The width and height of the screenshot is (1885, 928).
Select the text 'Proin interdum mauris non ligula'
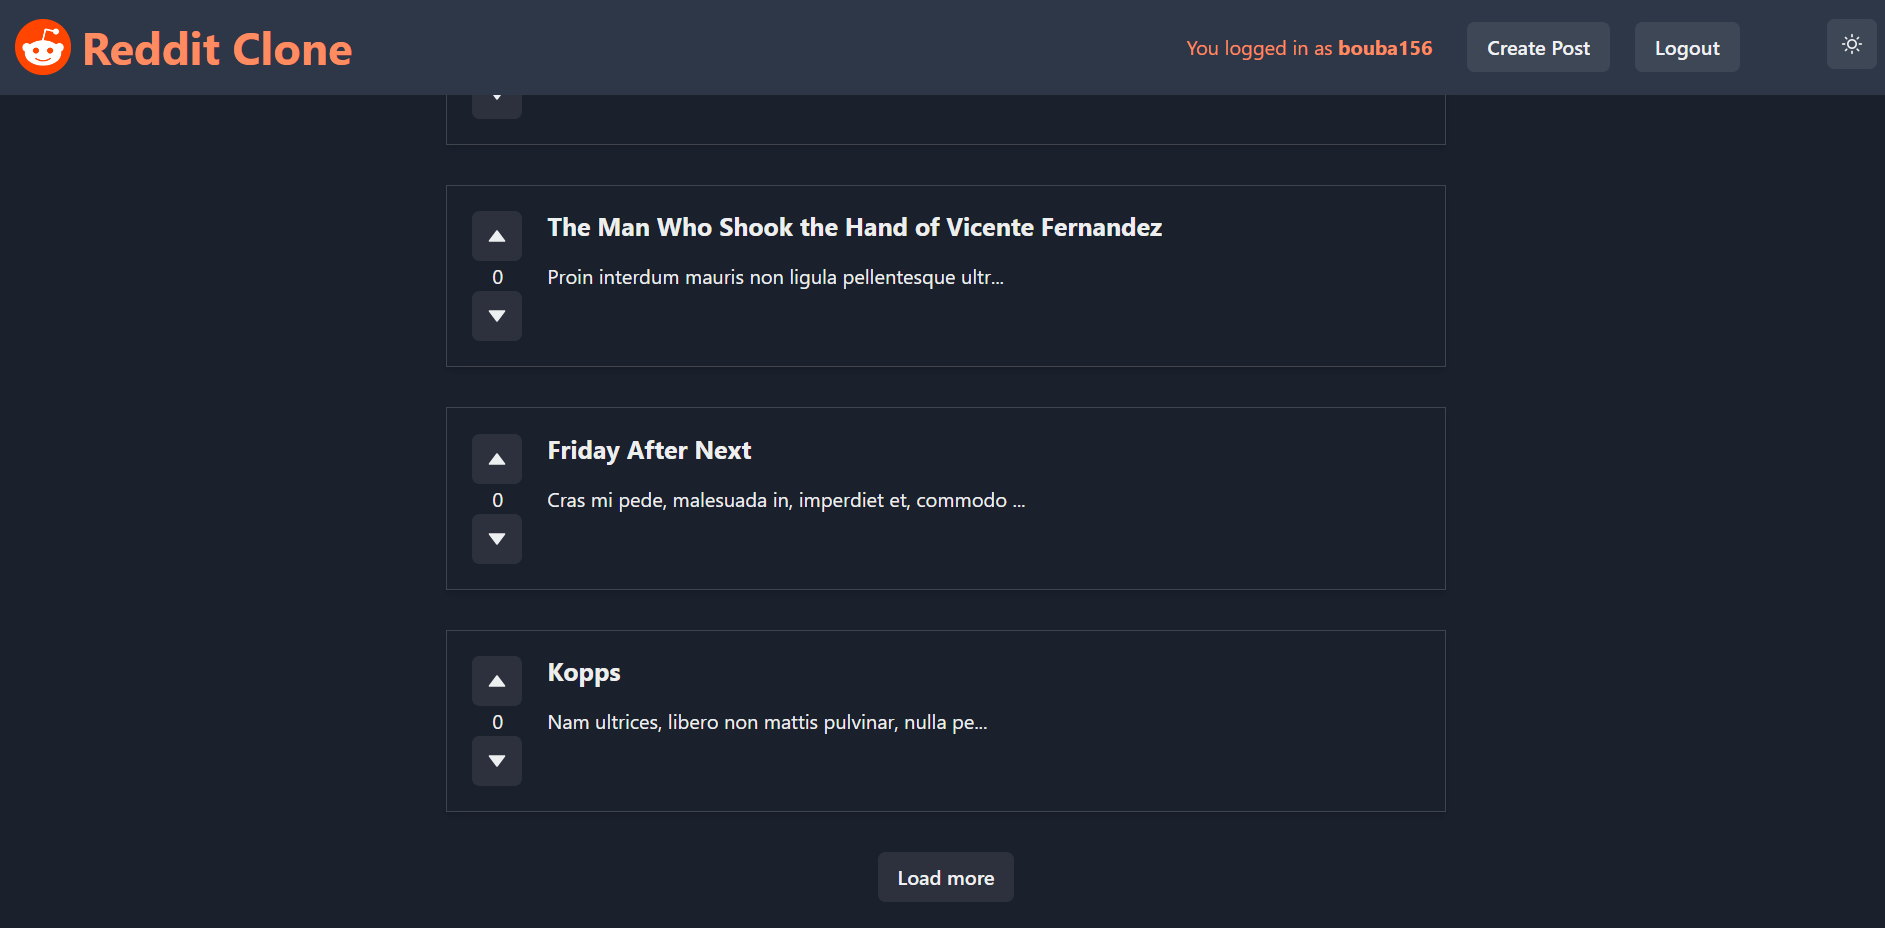coord(692,277)
